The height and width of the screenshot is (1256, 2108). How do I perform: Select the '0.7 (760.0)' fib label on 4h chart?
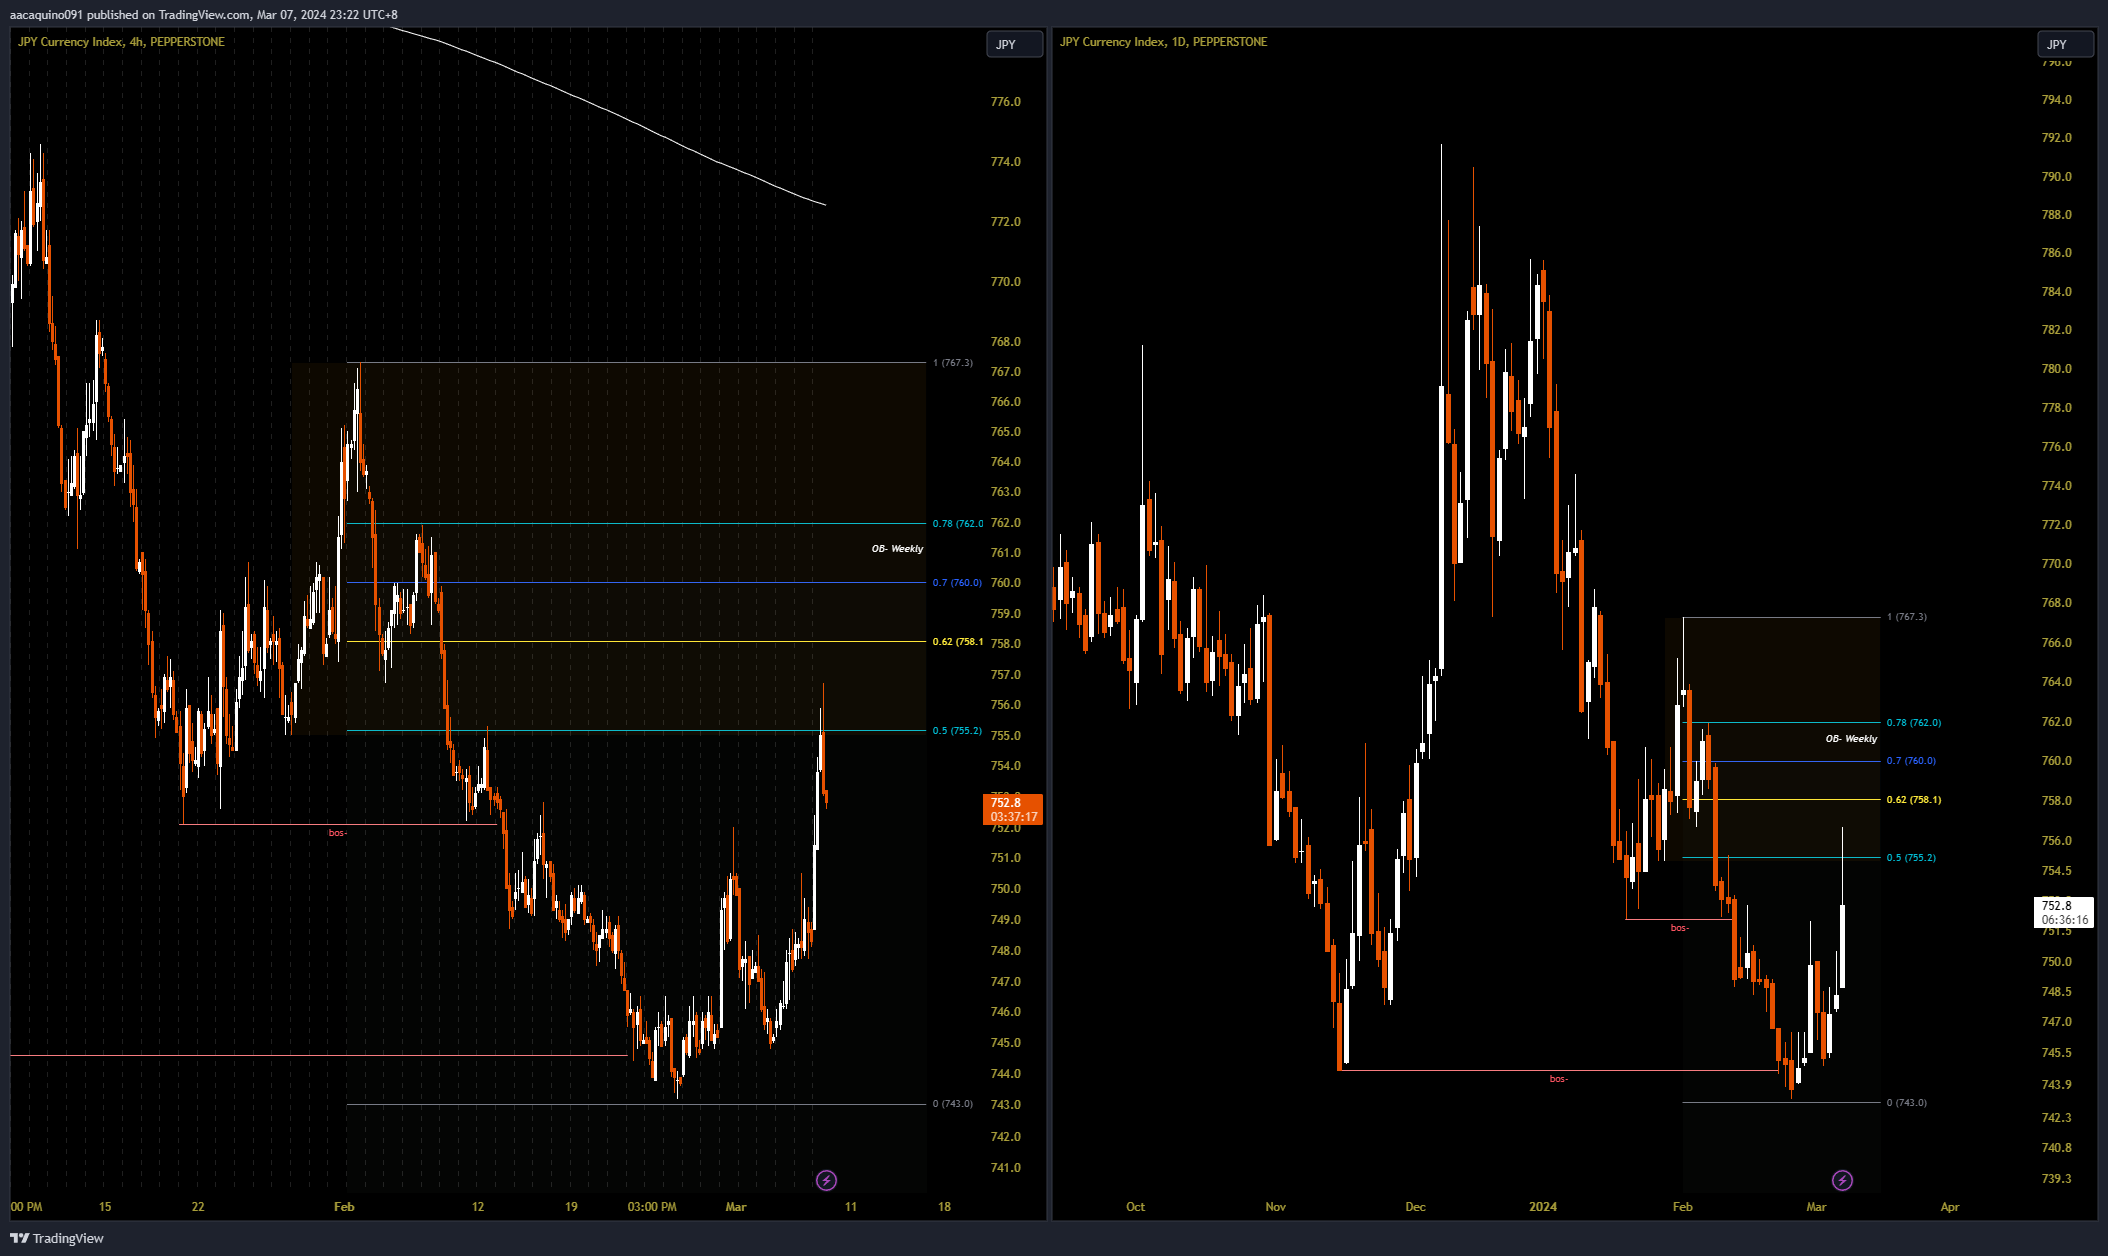click(957, 583)
